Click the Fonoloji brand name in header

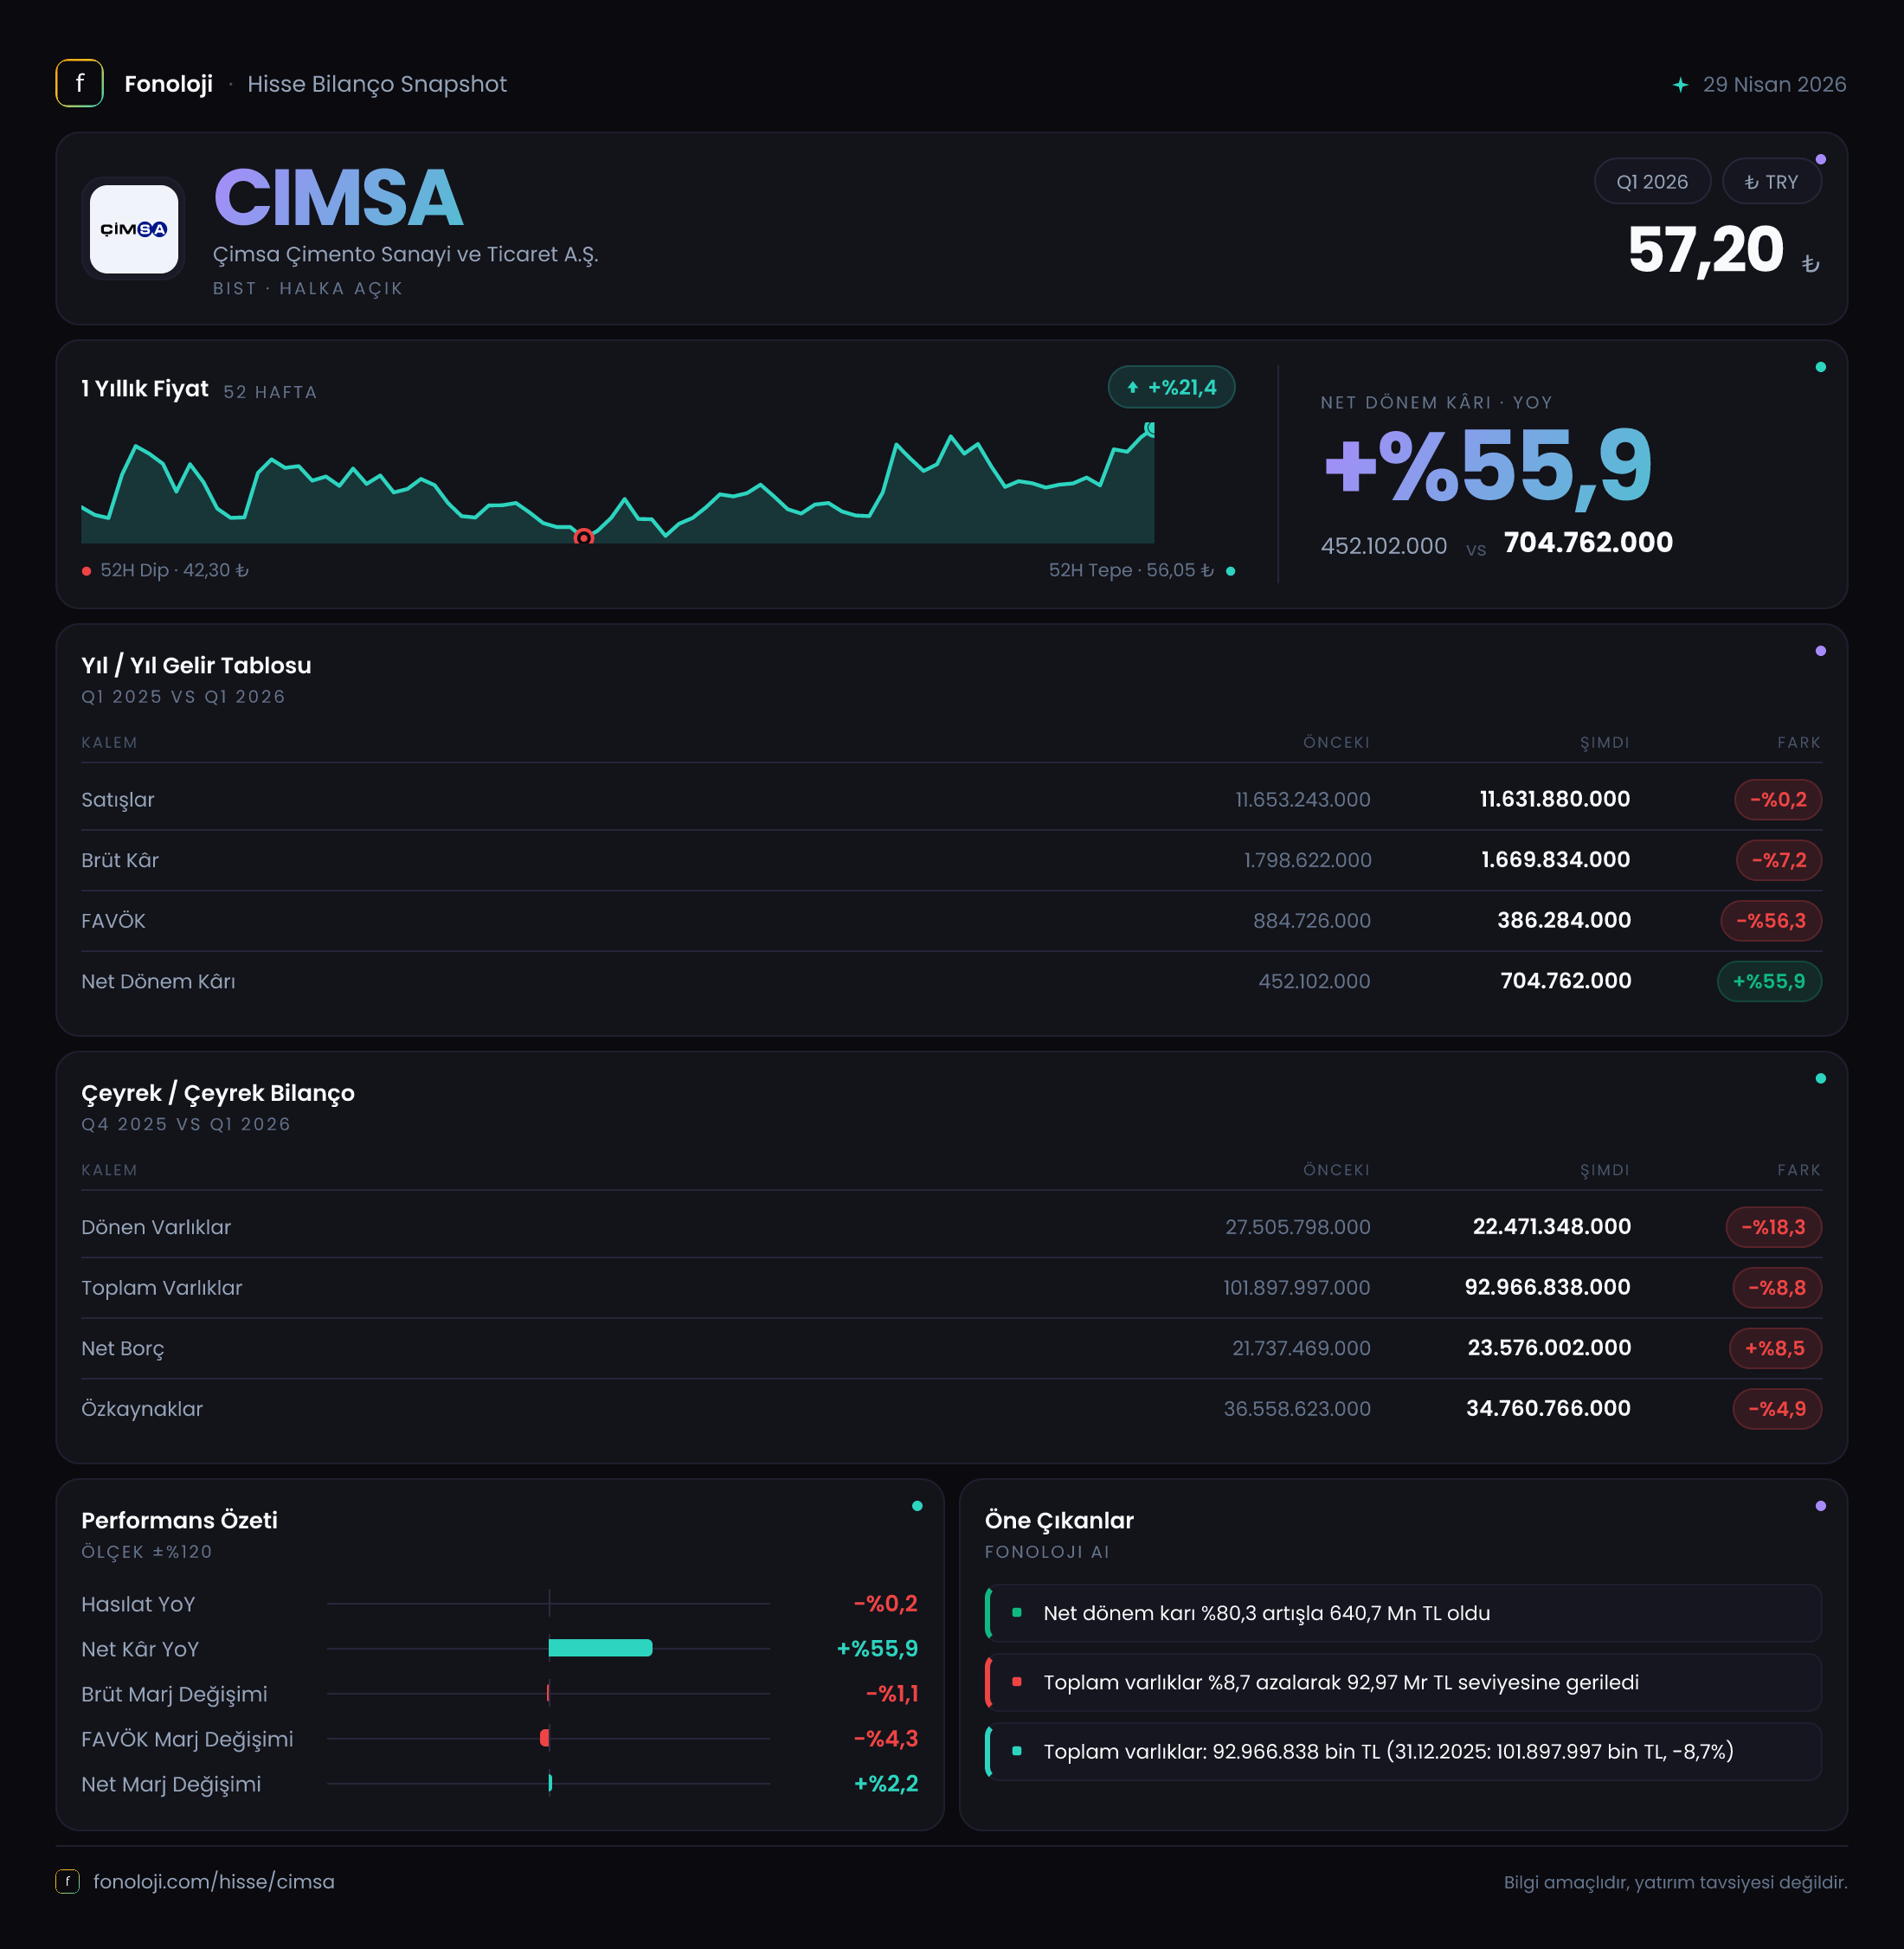pyautogui.click(x=168, y=84)
